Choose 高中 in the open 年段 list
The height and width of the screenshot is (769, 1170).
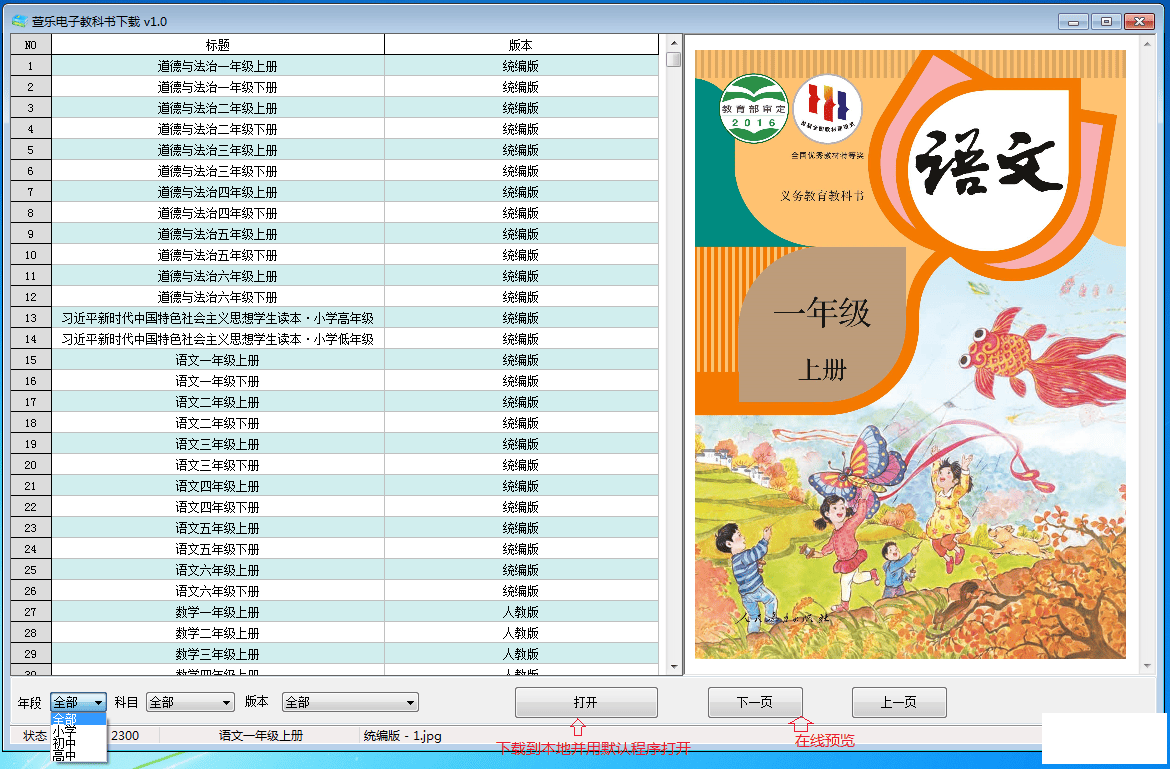[78, 755]
